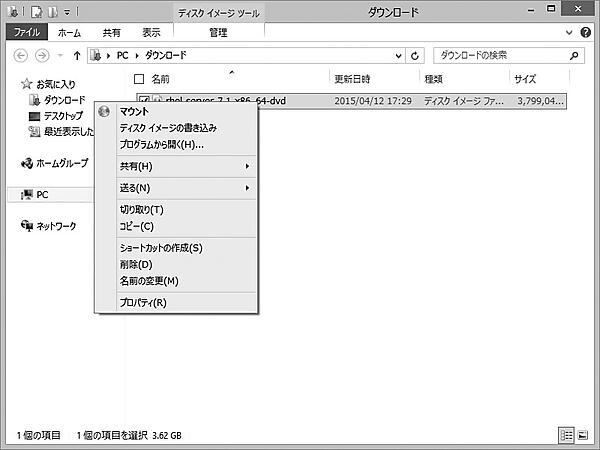Open Customize Quick Access Toolbar dropdown
600x450 pixels.
[x=67, y=12]
